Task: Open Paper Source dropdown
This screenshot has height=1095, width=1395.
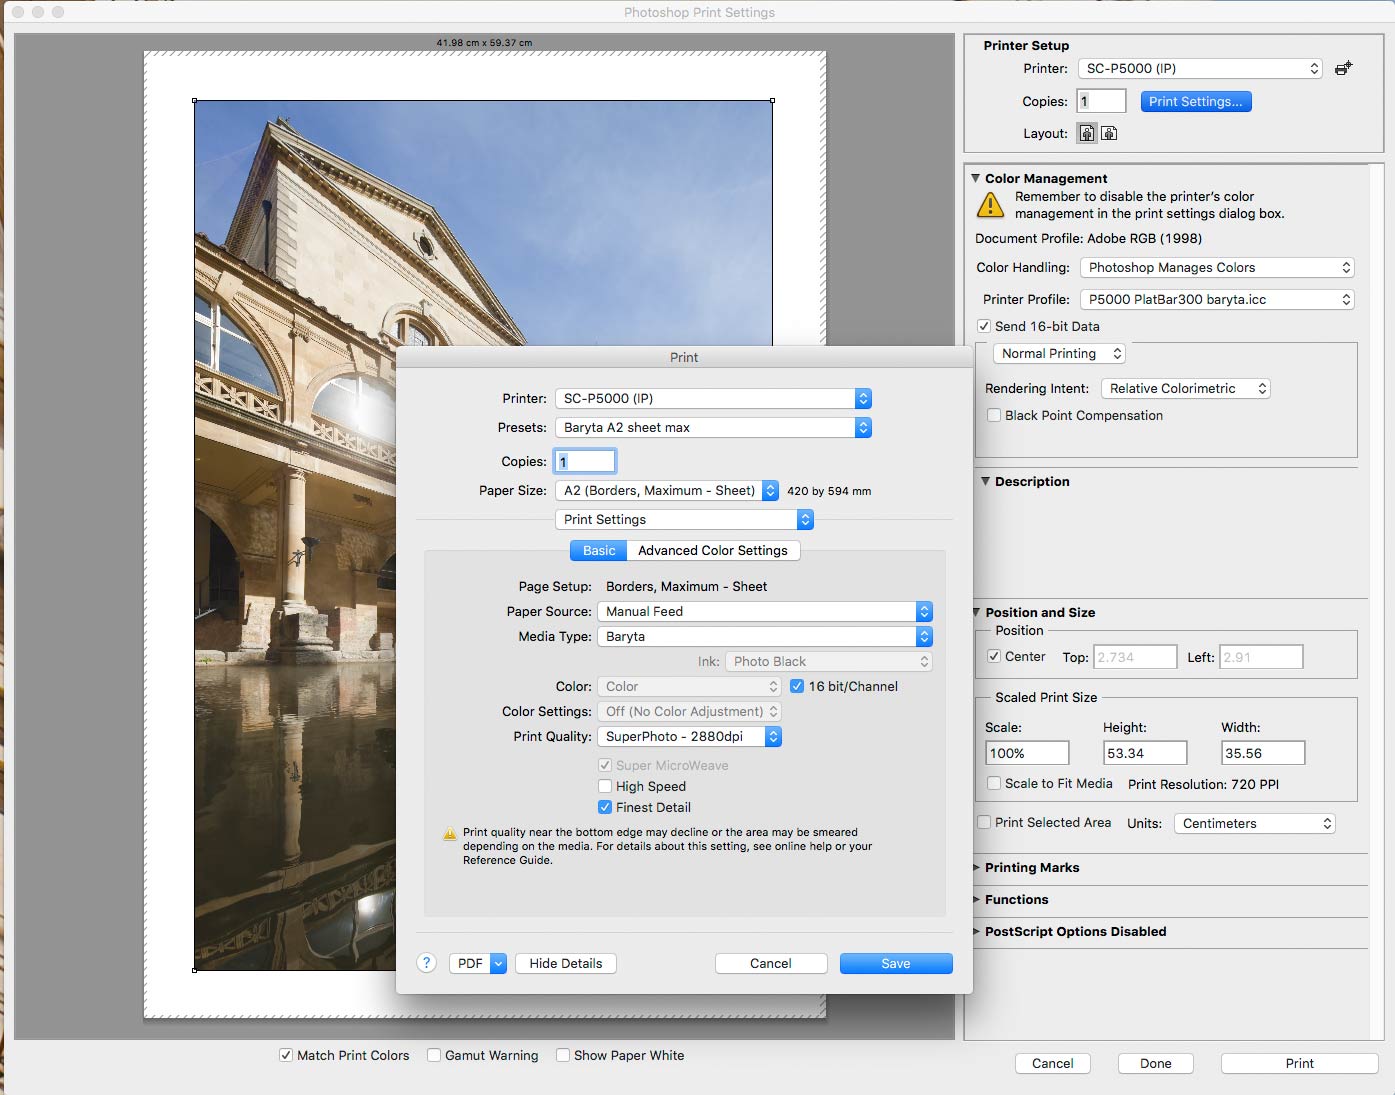Action: click(x=765, y=611)
